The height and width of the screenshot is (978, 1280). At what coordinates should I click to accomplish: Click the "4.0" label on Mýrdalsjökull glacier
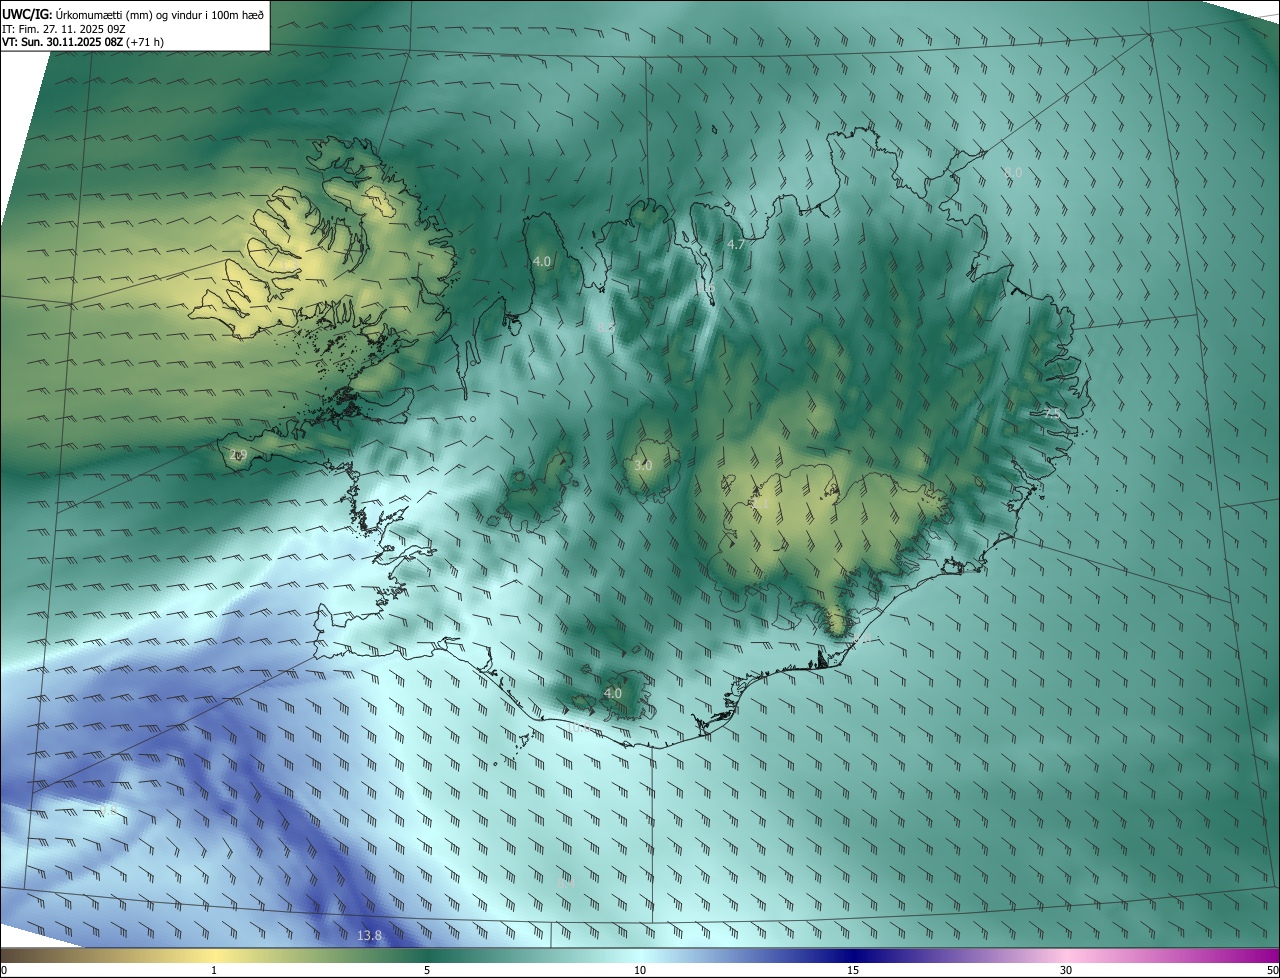pos(613,693)
